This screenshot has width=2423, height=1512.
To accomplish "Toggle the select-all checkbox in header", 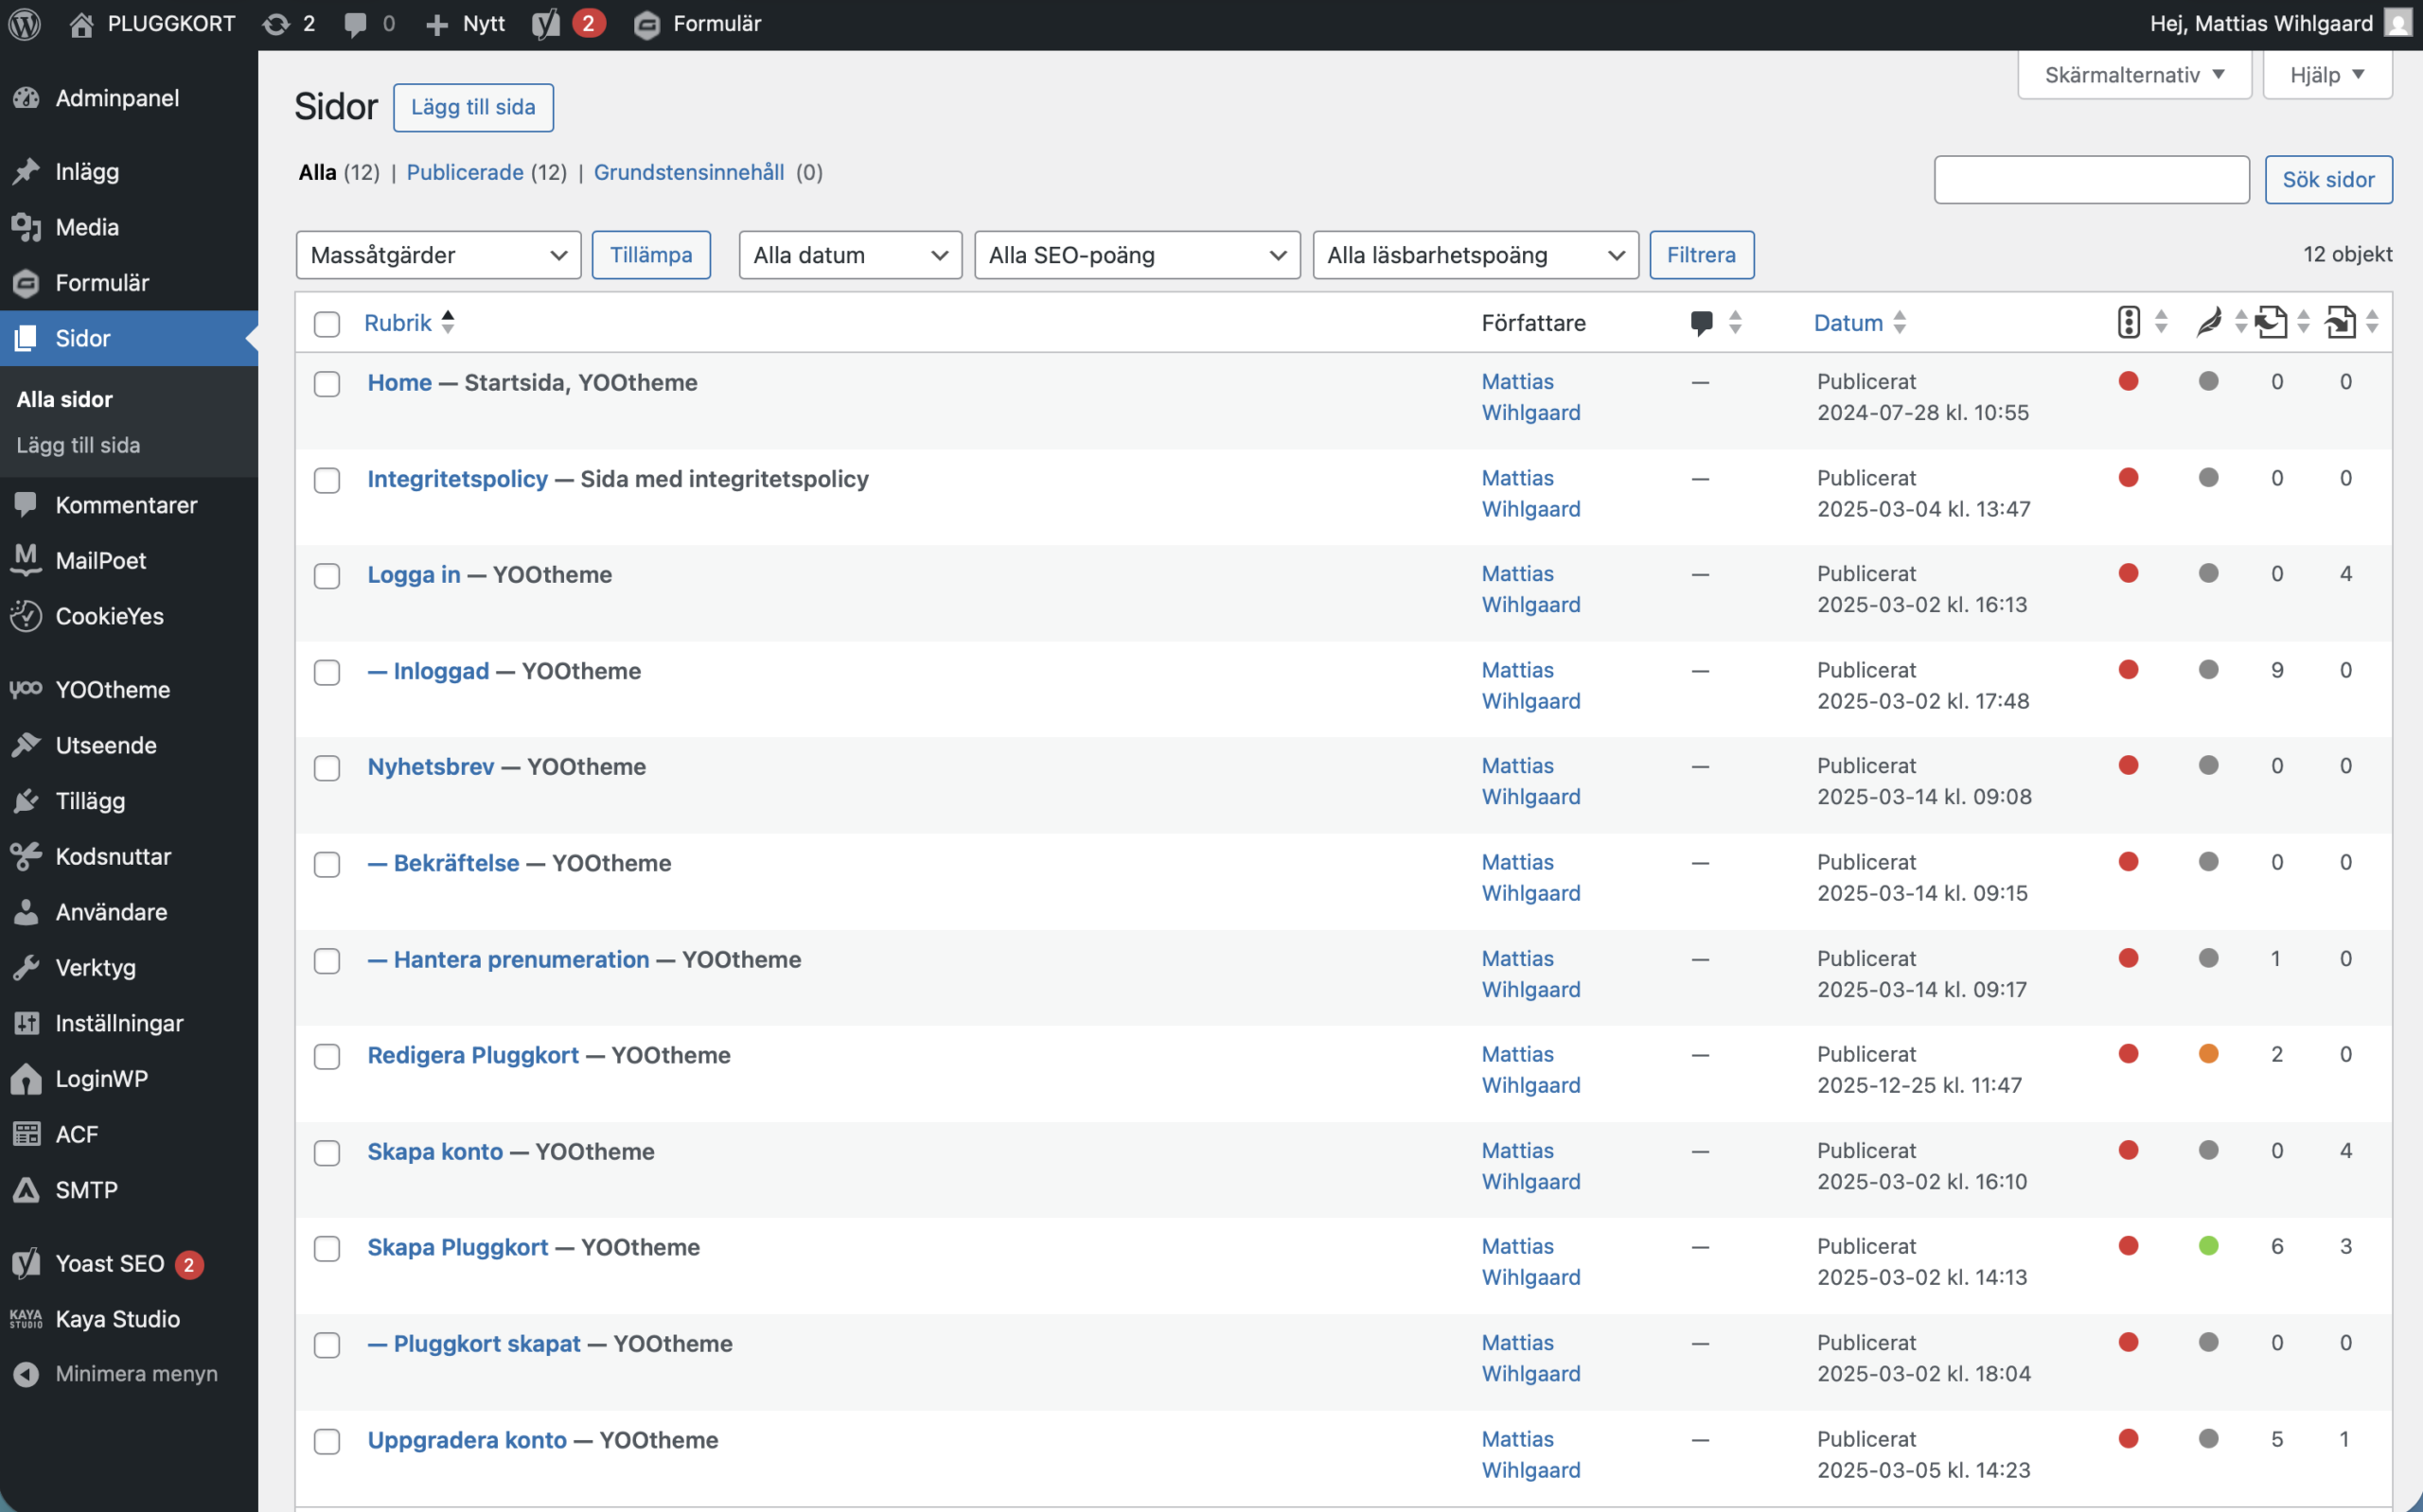I will (327, 323).
